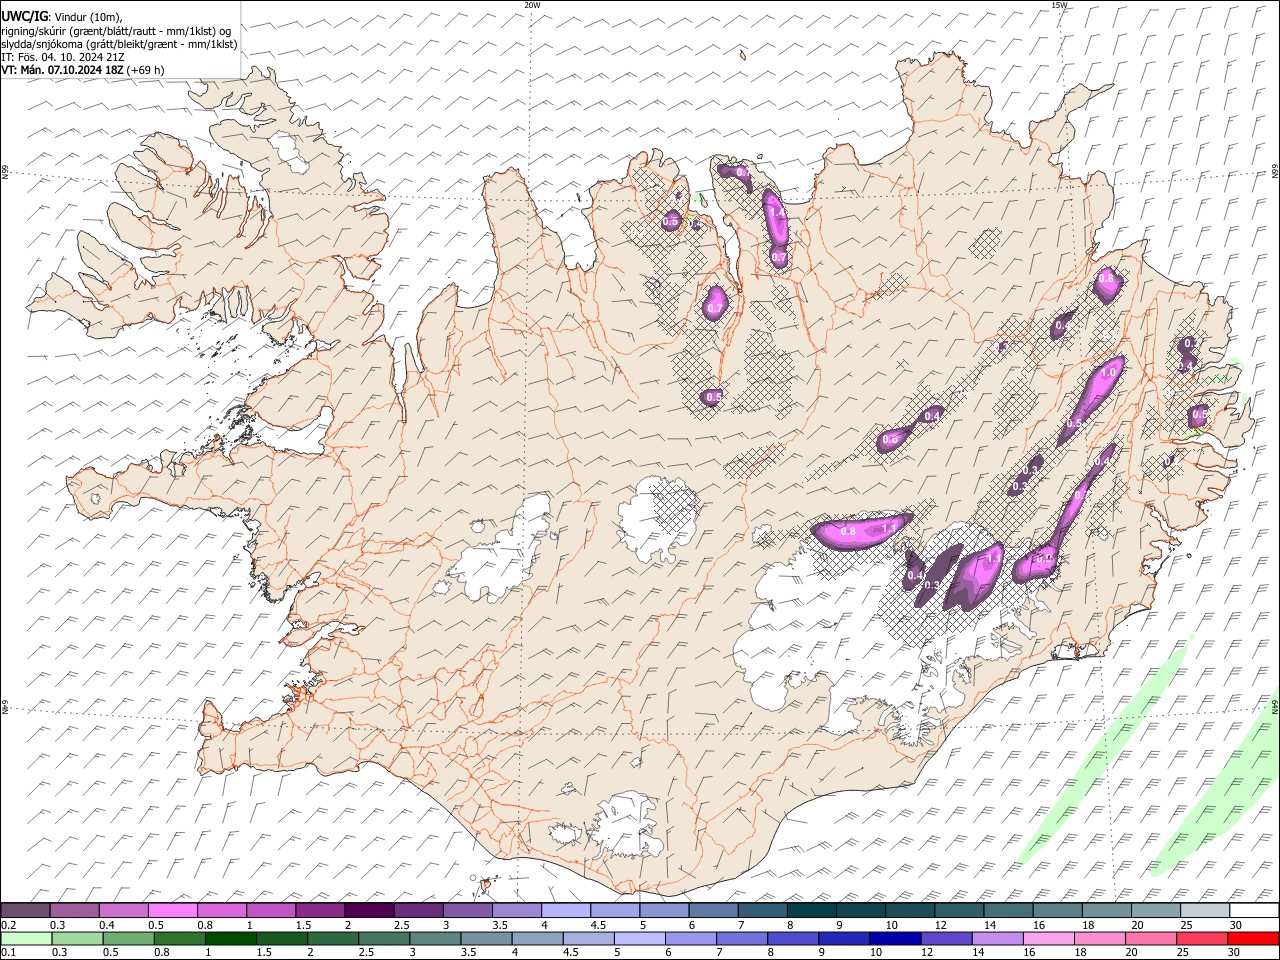This screenshot has height=960, width=1280.
Task: Click the pale green 0.1 legend swatch
Action: [26, 939]
